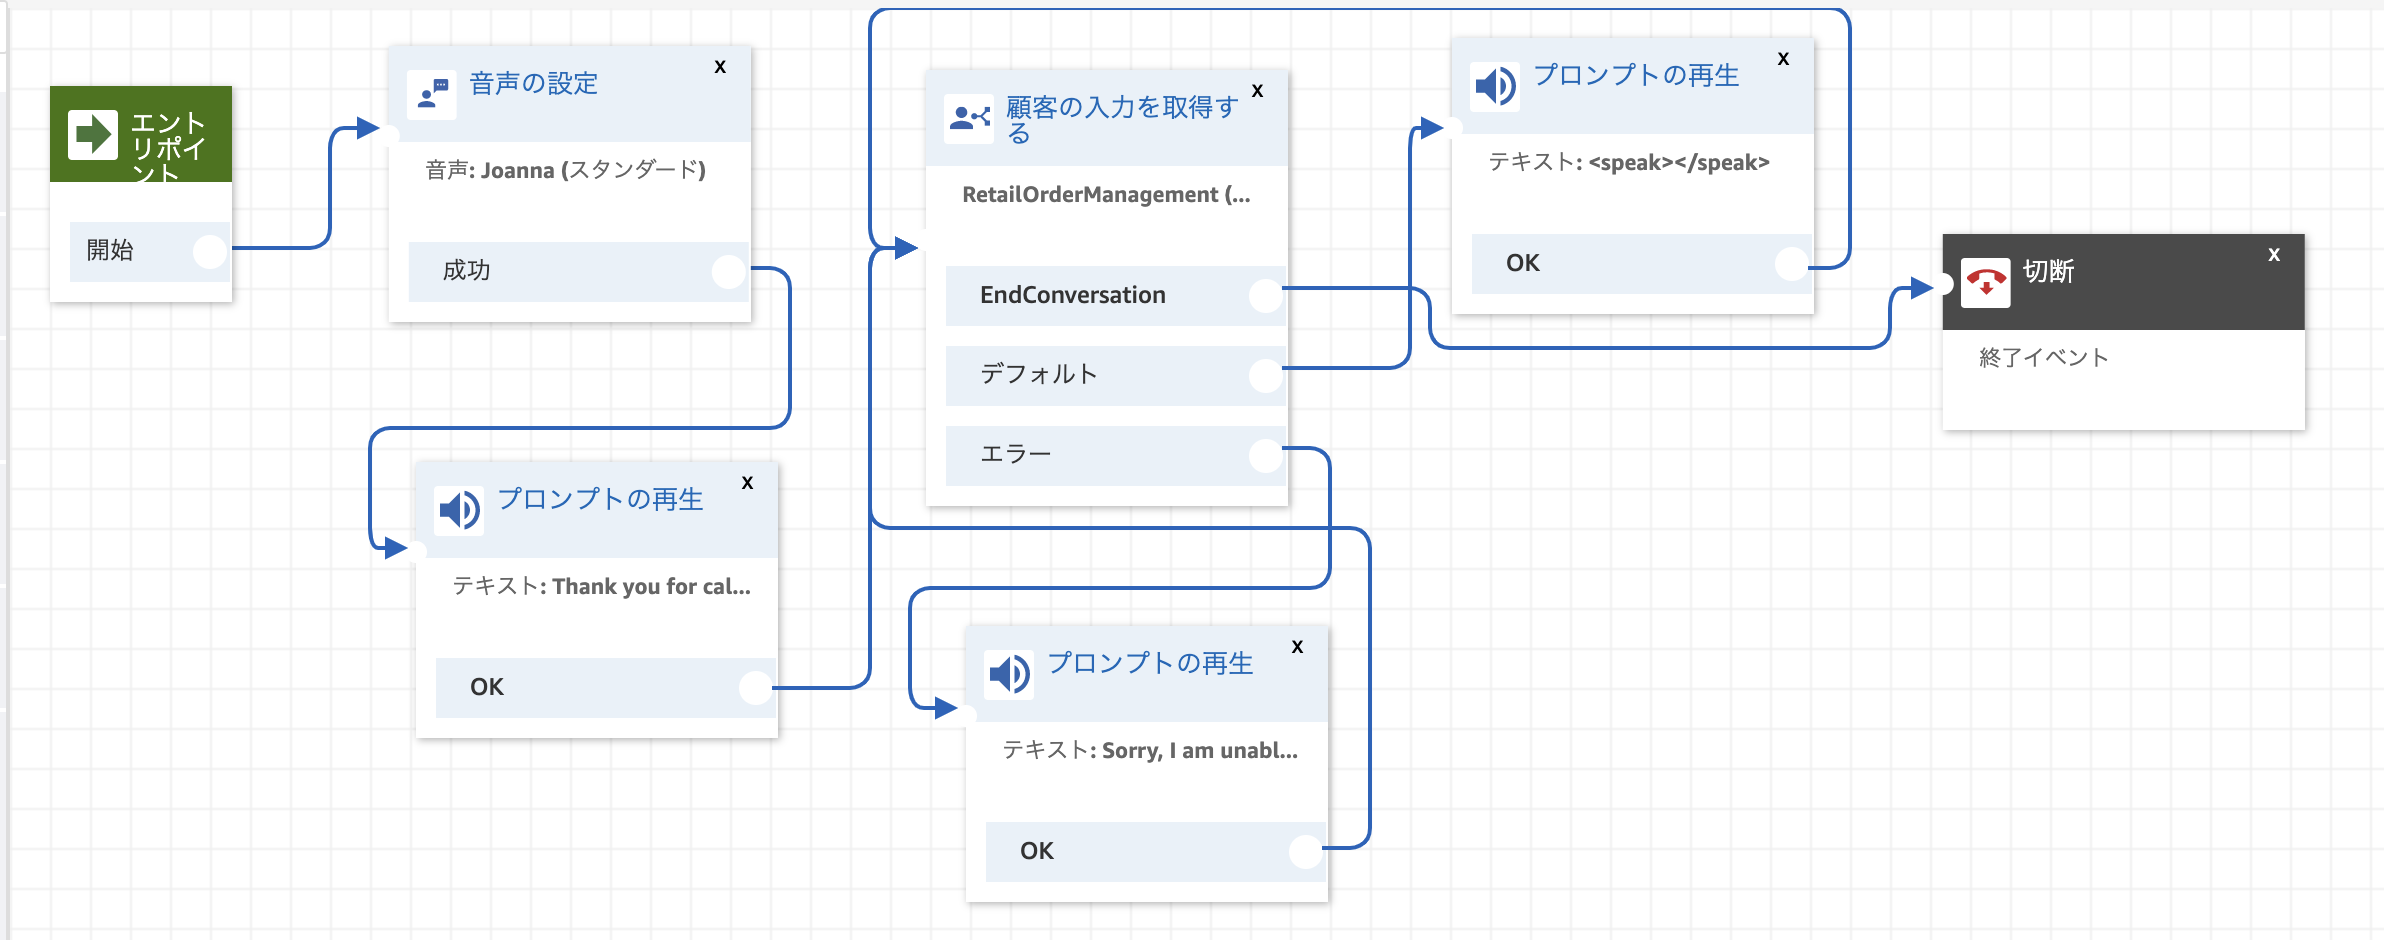Click the '音声: Joanna (スタンダード)' text
The width and height of the screenshot is (2384, 940).
(x=566, y=170)
